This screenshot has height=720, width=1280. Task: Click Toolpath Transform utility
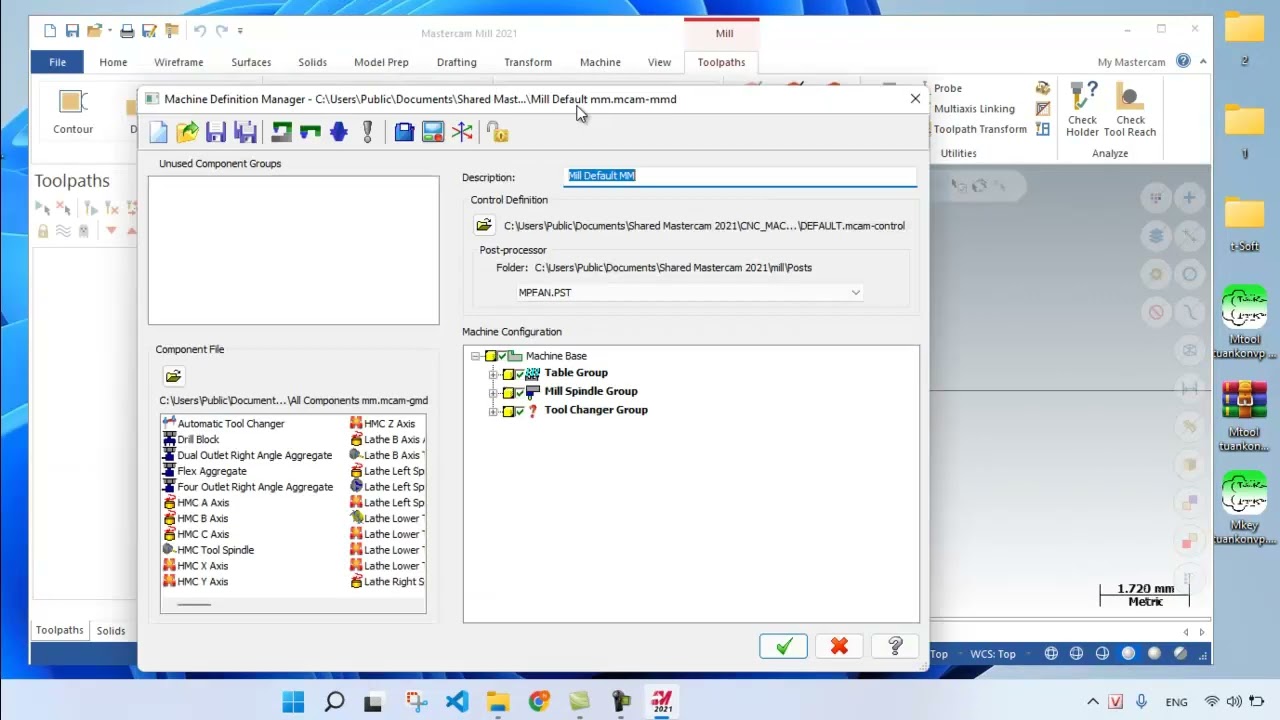[980, 129]
